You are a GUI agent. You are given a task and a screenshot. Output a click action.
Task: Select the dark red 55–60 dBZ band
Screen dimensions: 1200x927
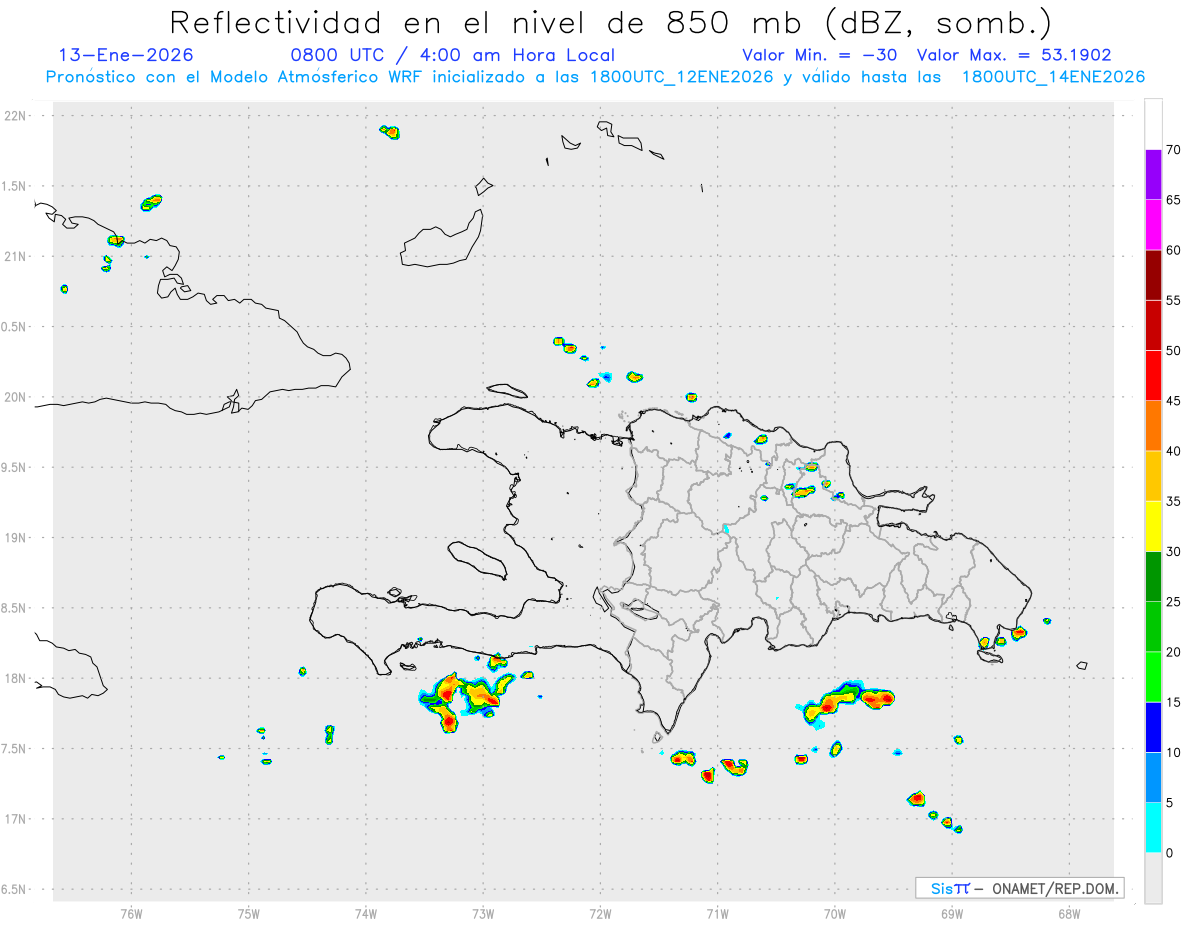1153,275
